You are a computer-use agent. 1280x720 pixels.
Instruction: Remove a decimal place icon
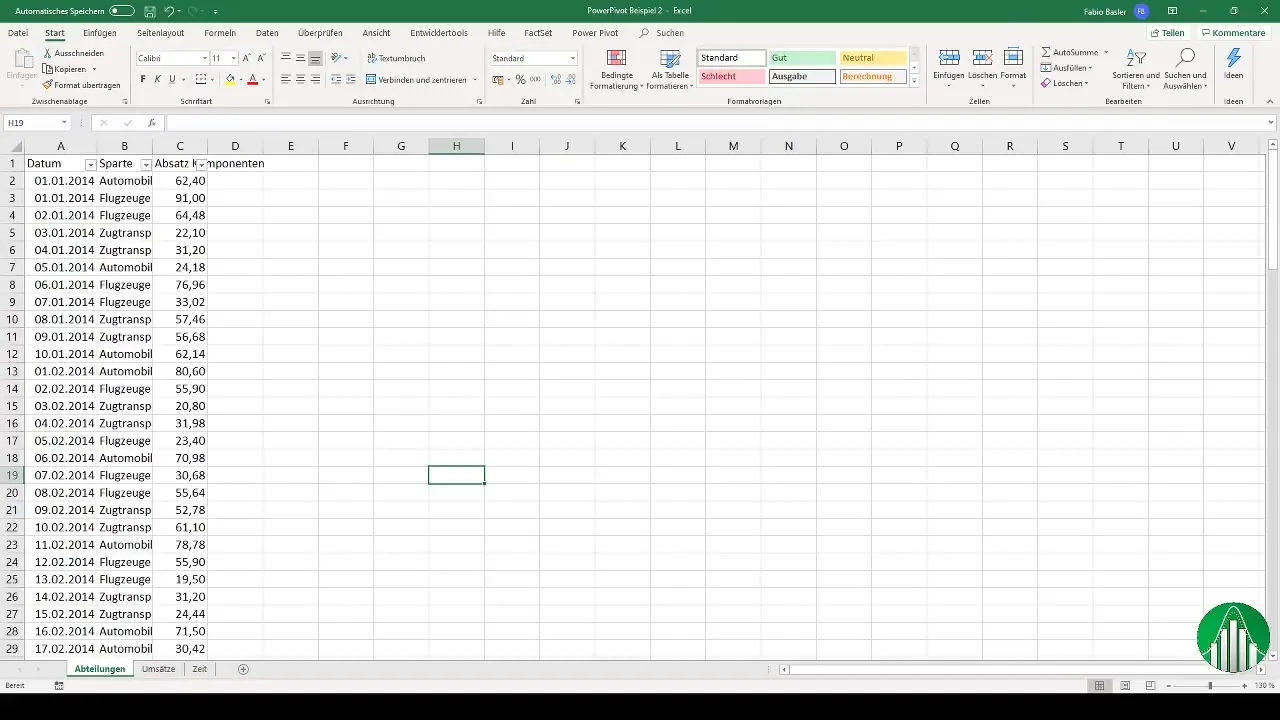569,79
